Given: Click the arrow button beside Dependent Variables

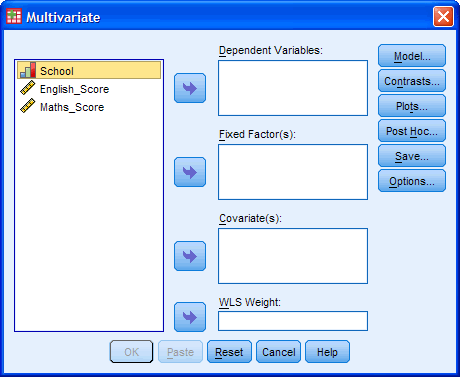Looking at the screenshot, I should pyautogui.click(x=190, y=88).
